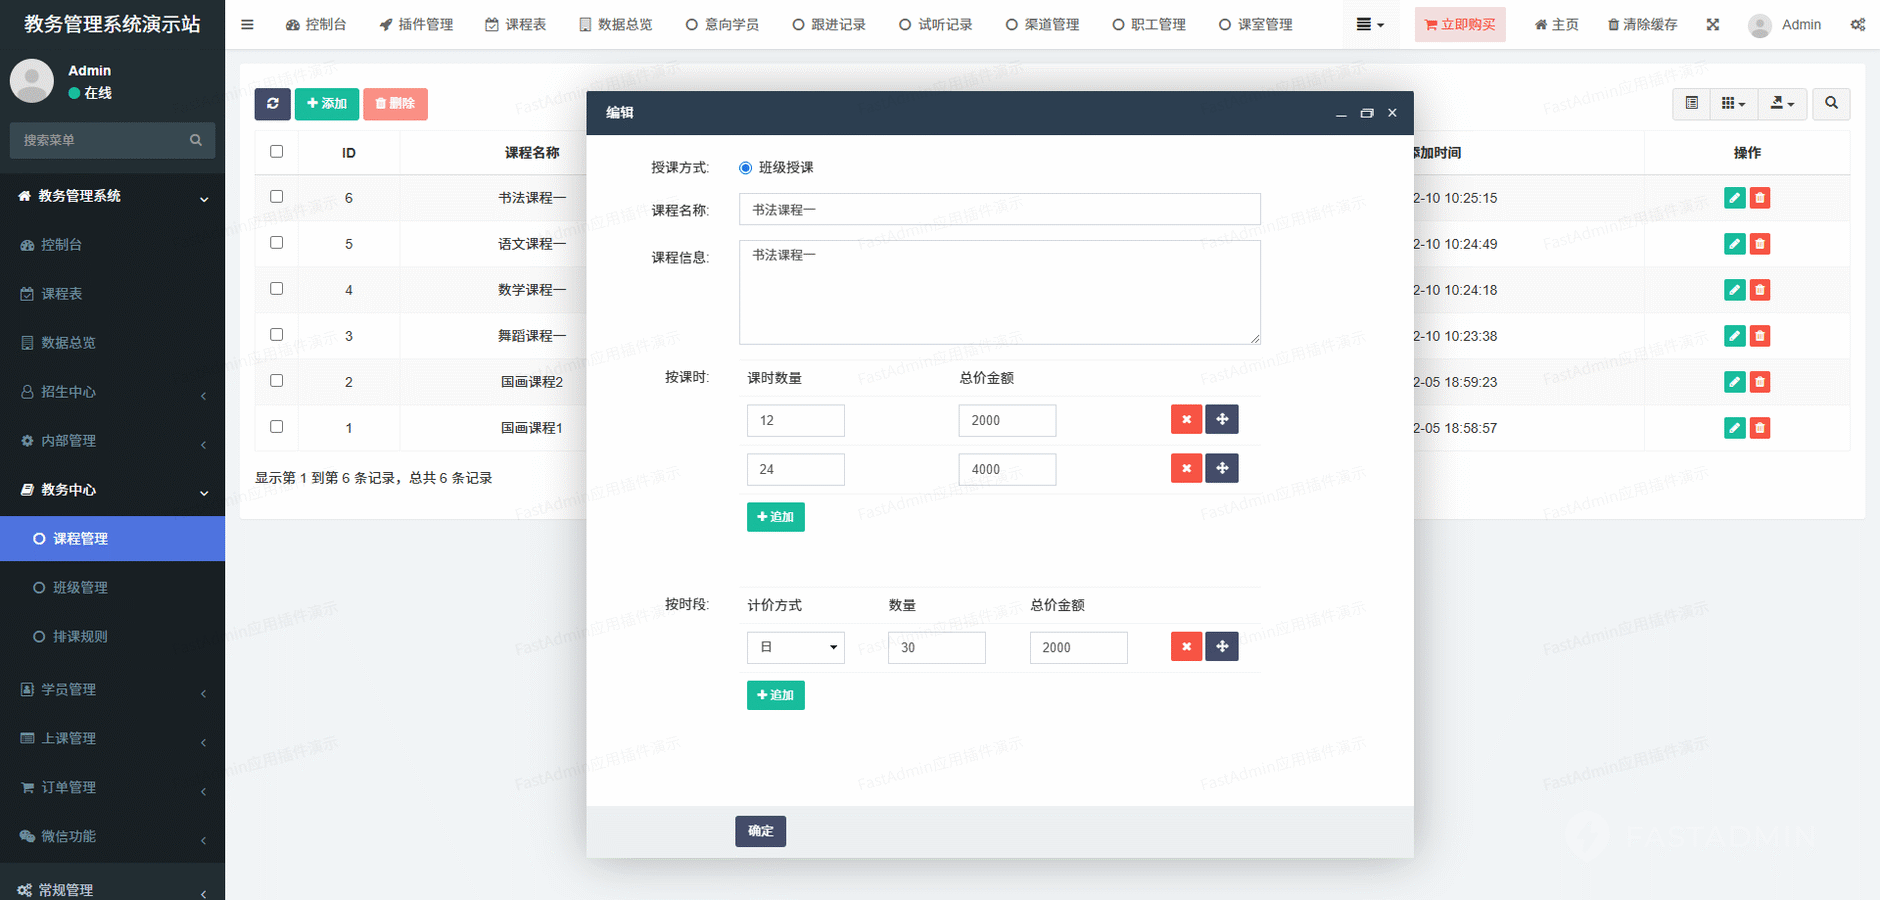
Task: Click 追加 button under 按课时 section
Action: [x=775, y=517]
